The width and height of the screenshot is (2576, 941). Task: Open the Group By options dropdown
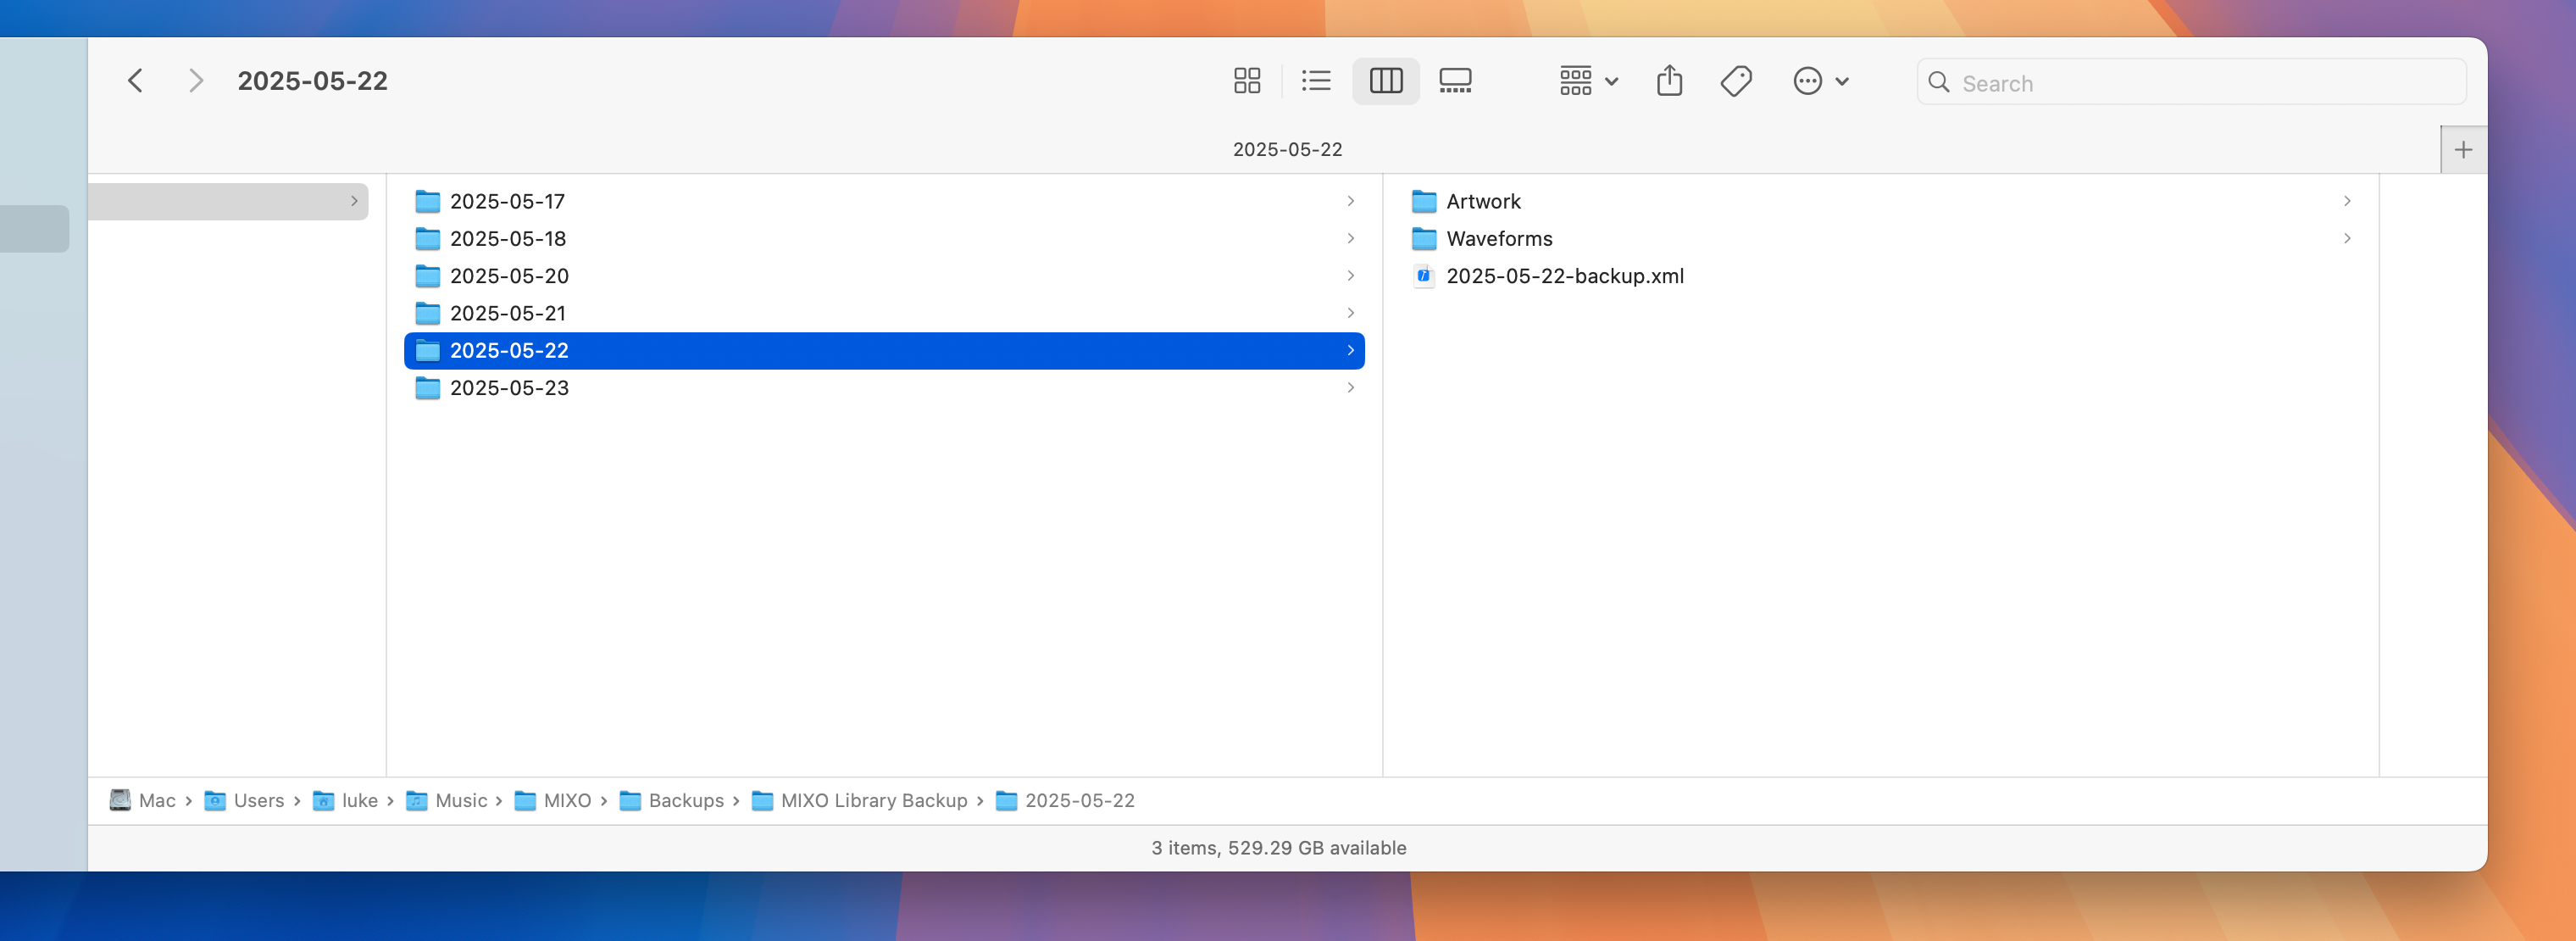click(x=1589, y=81)
